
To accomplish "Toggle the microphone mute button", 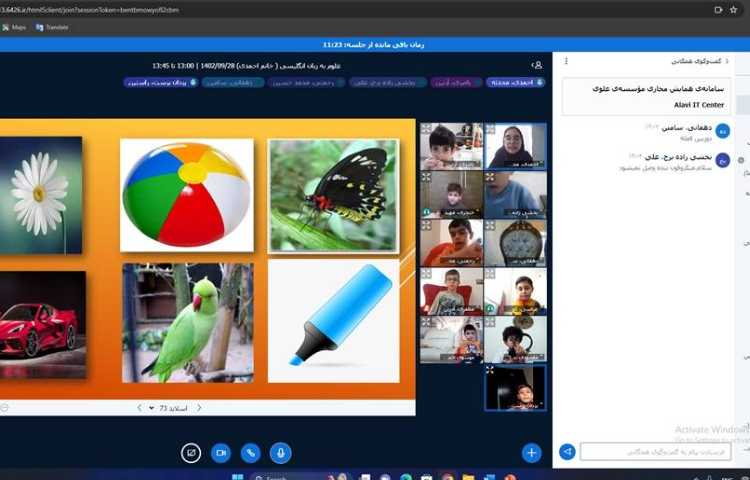I will tap(280, 453).
